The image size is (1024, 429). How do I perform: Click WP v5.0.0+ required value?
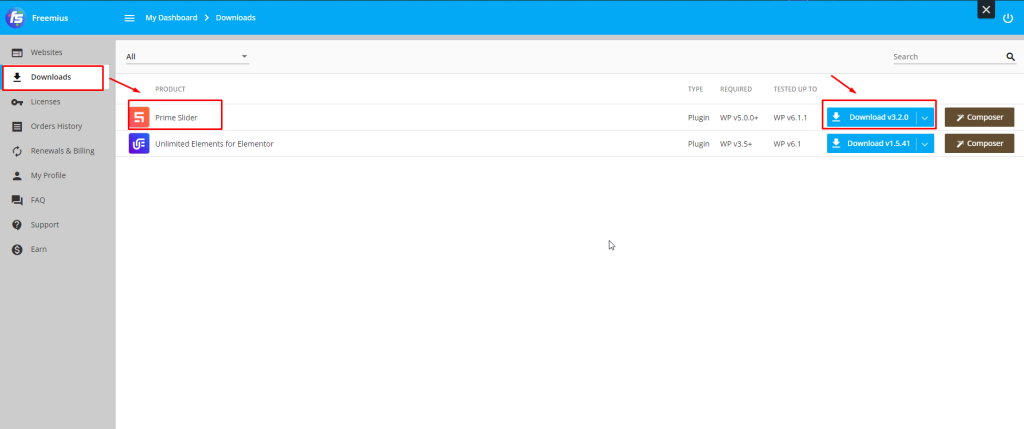(739, 118)
